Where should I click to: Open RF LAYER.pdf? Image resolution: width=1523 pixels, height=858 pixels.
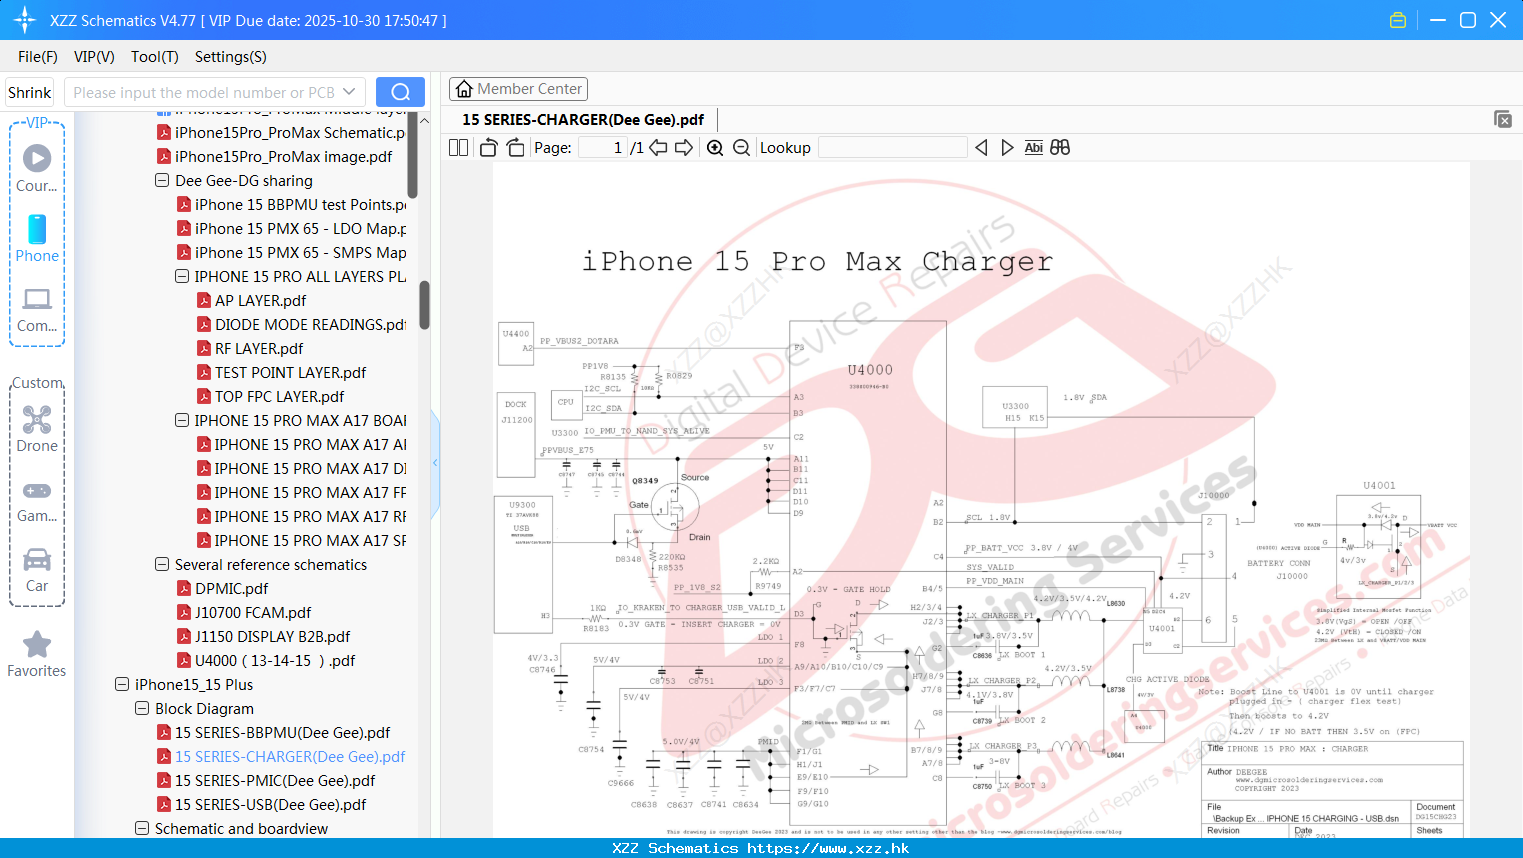tap(250, 349)
